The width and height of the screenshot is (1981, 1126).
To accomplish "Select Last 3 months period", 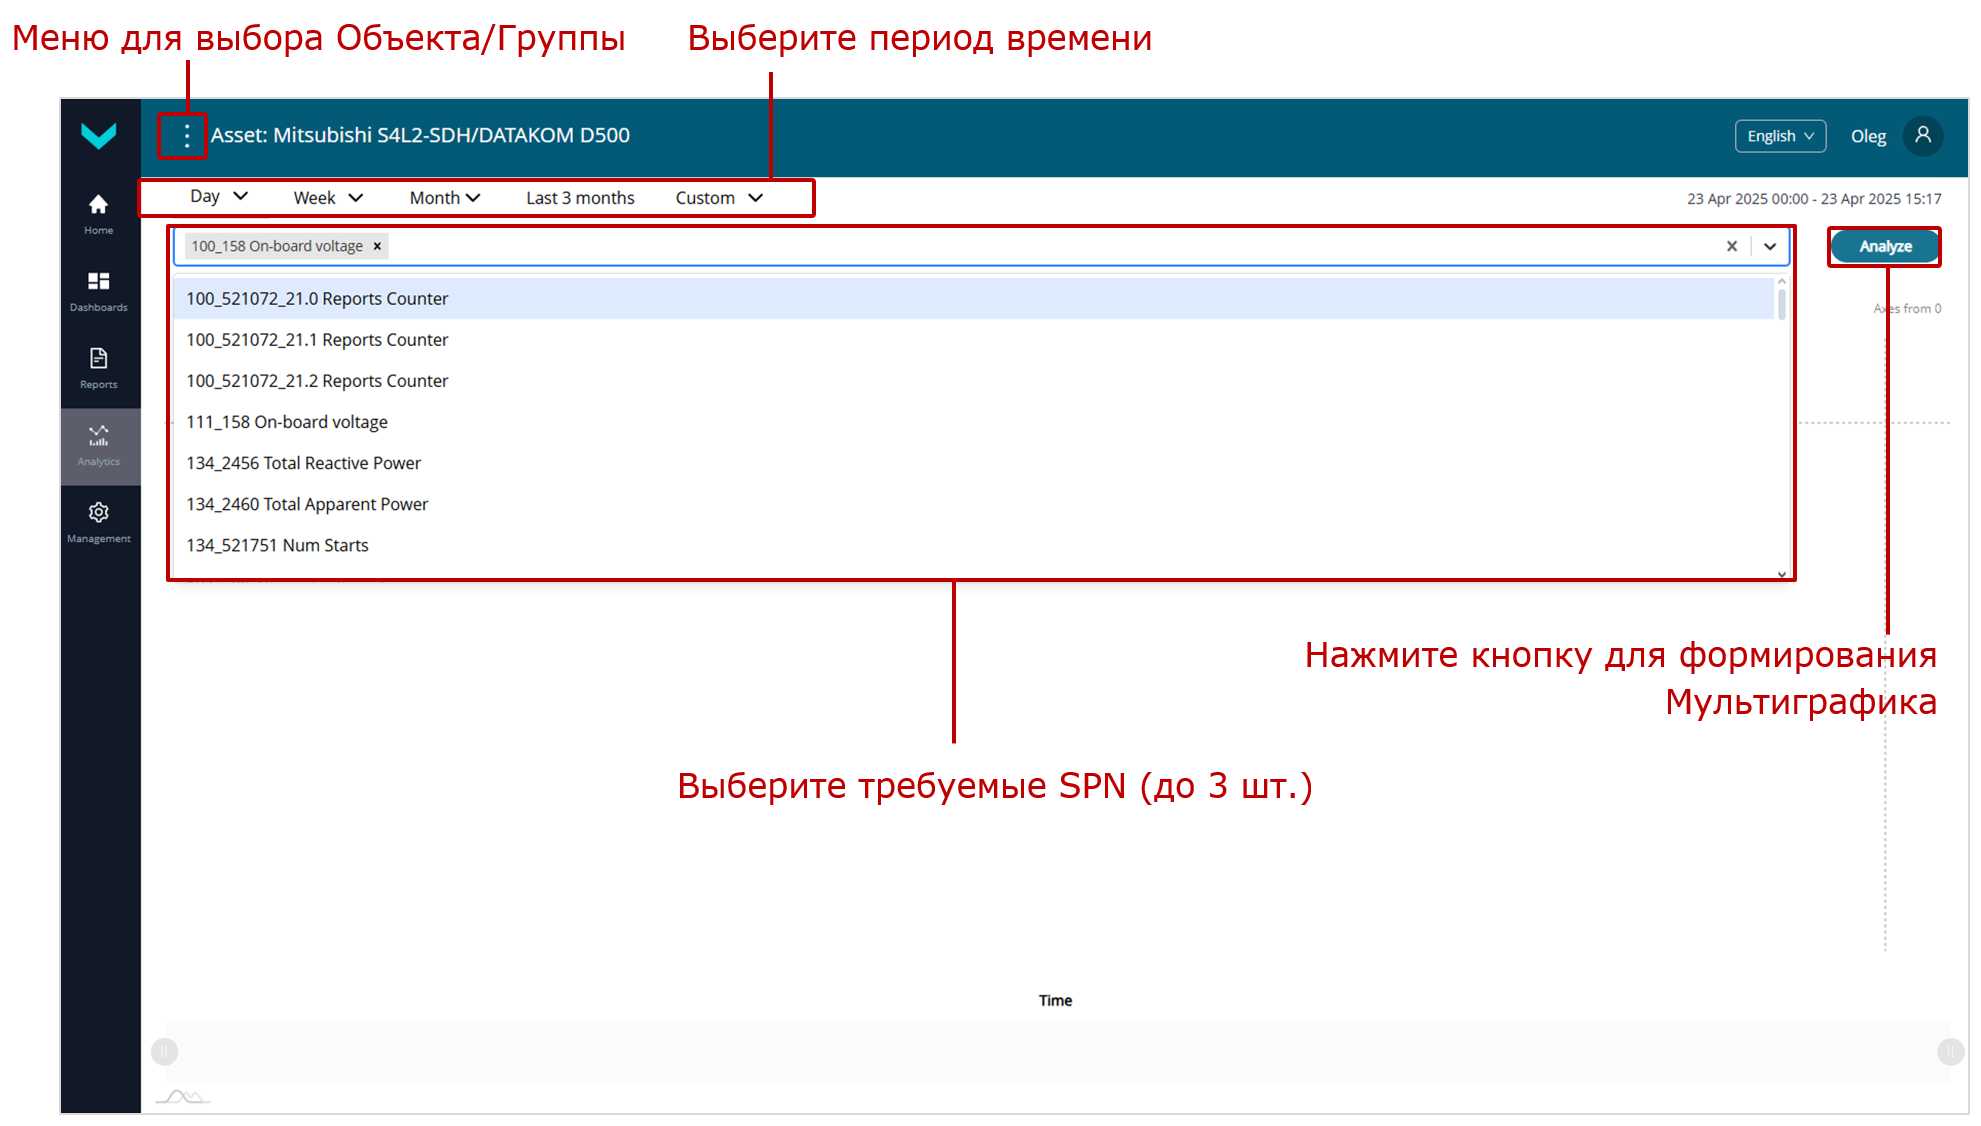I will (x=580, y=198).
